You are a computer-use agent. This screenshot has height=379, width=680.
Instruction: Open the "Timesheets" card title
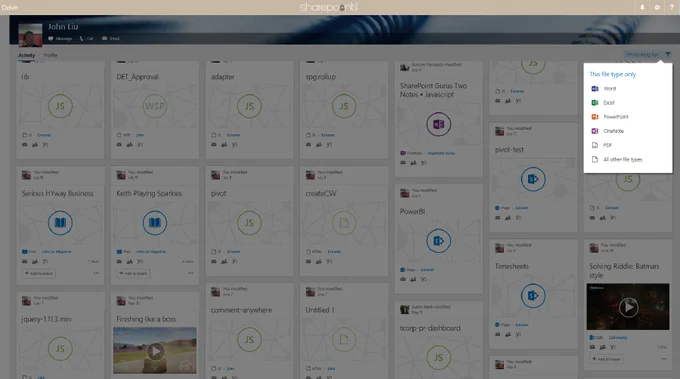tap(512, 266)
